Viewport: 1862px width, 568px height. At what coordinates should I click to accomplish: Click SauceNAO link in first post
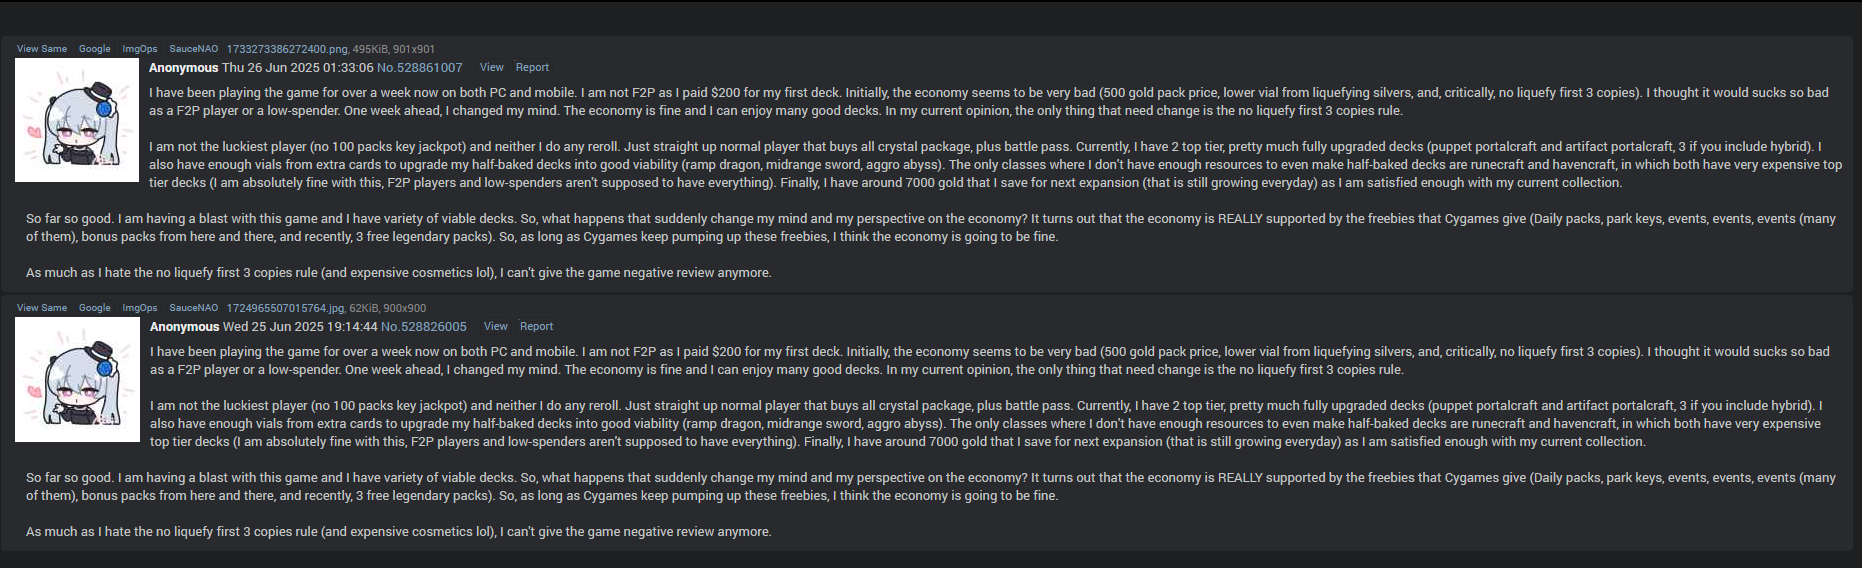[194, 49]
